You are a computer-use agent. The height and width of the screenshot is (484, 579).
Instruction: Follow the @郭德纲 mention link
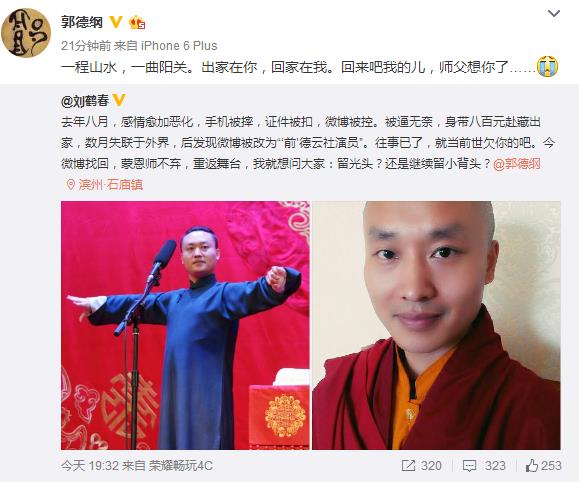coord(517,164)
